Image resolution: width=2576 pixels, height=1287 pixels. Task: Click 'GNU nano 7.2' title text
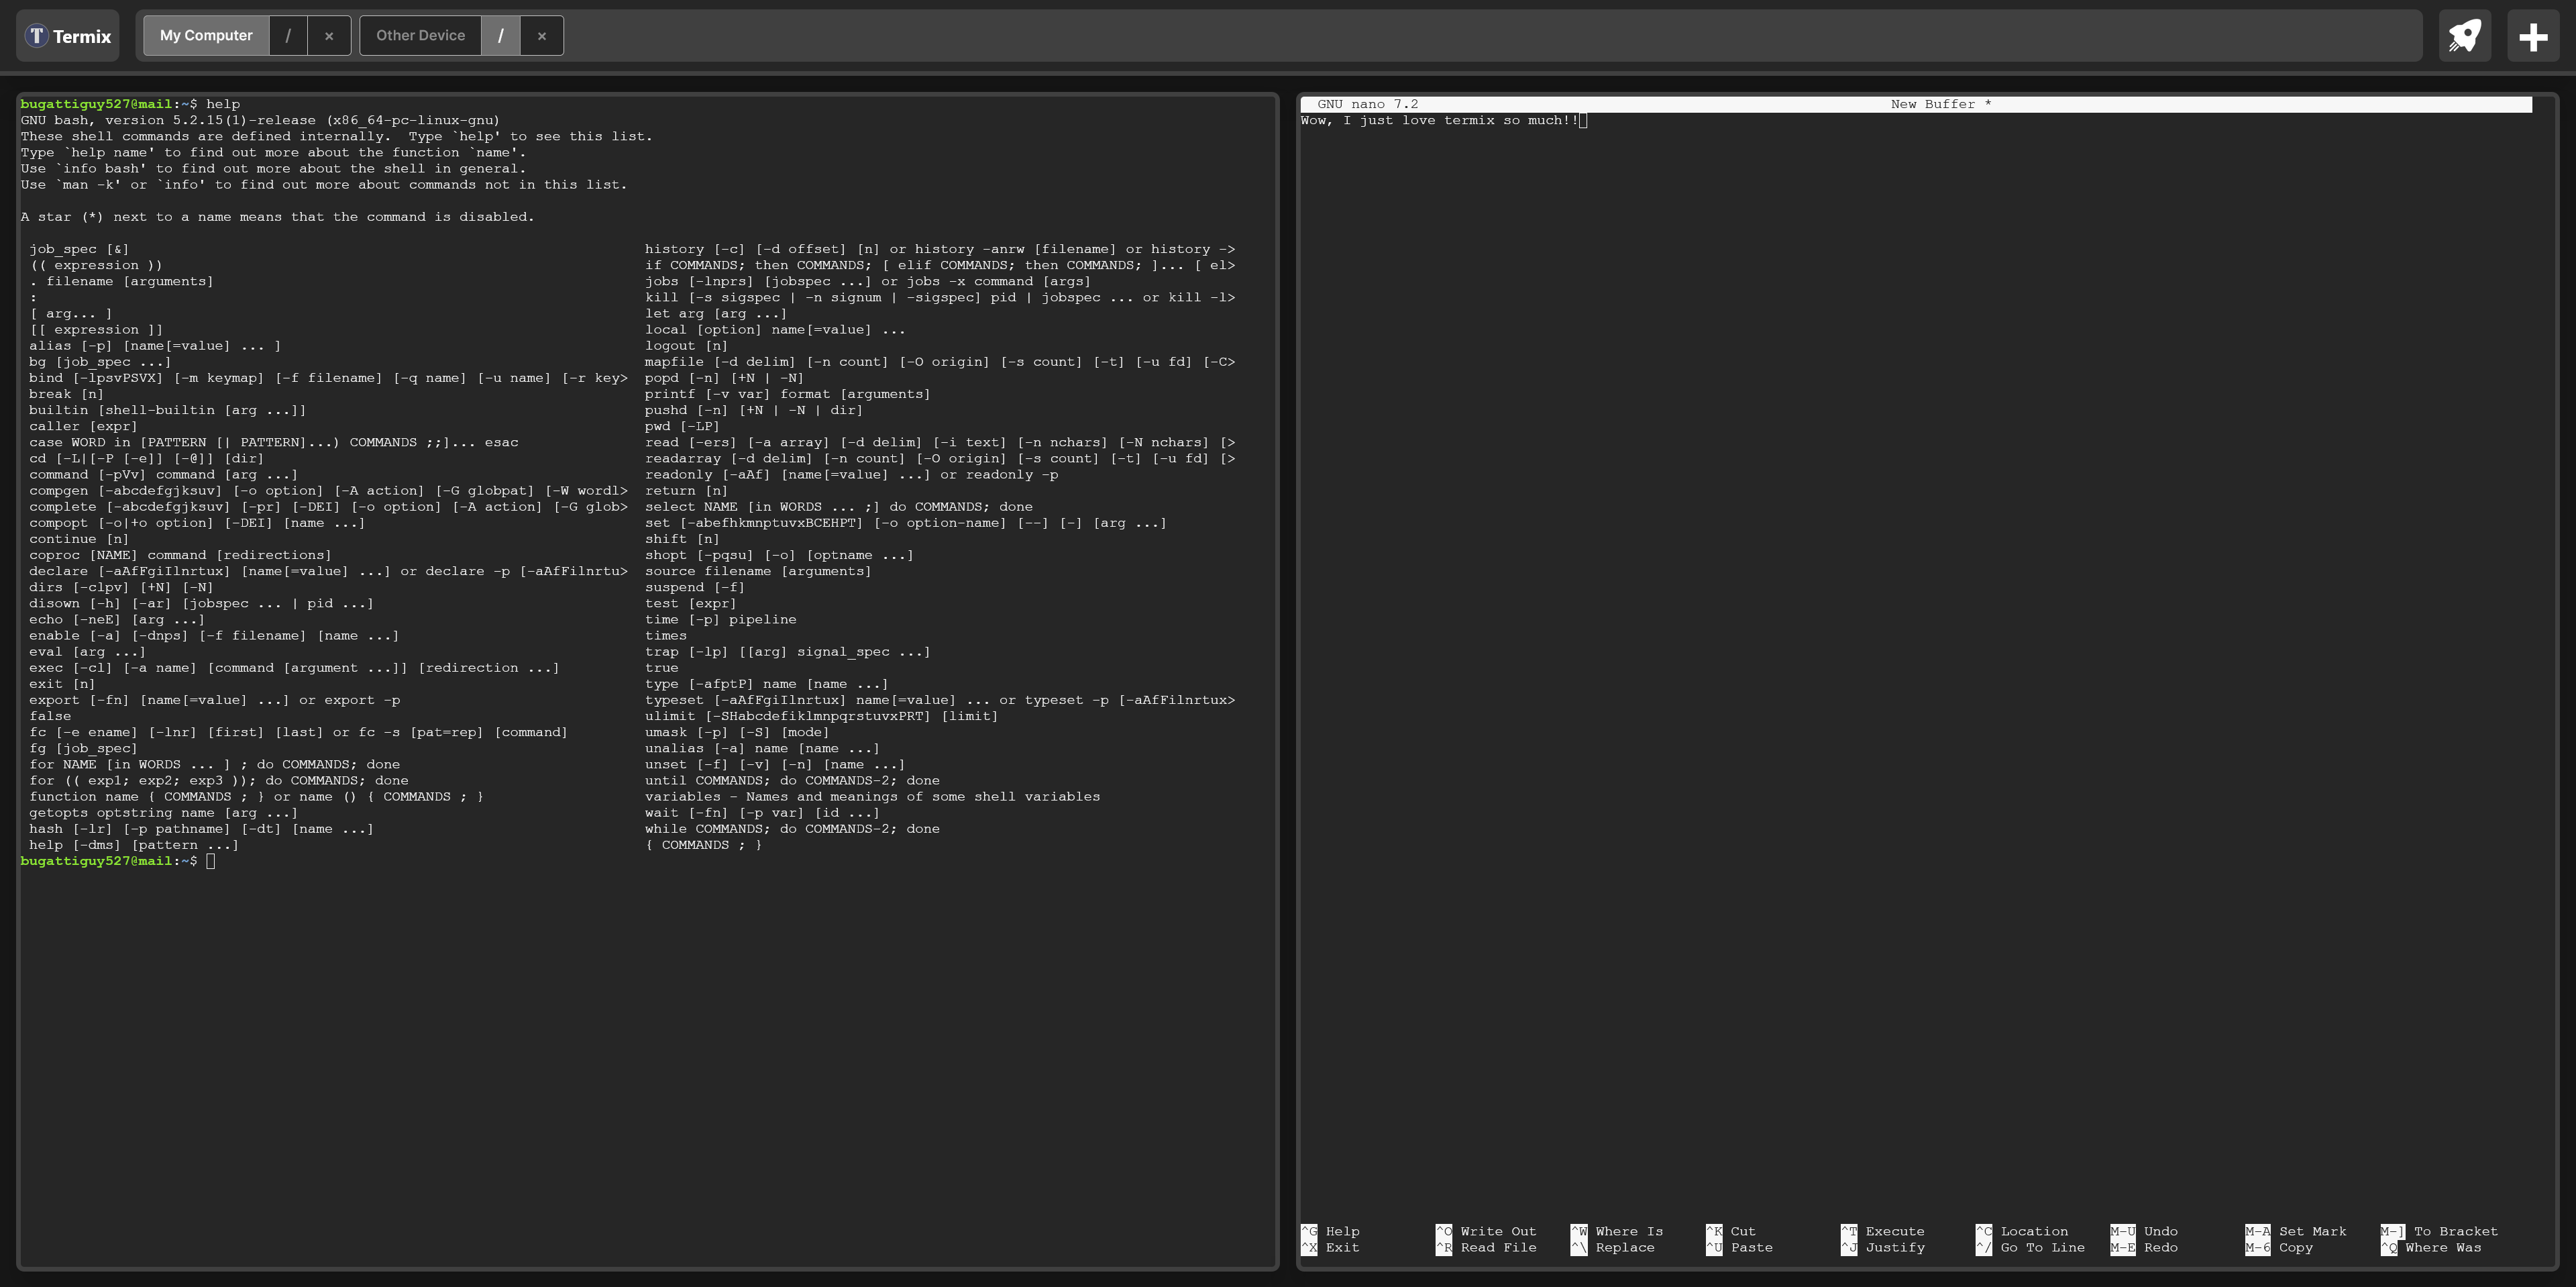pyautogui.click(x=1367, y=104)
